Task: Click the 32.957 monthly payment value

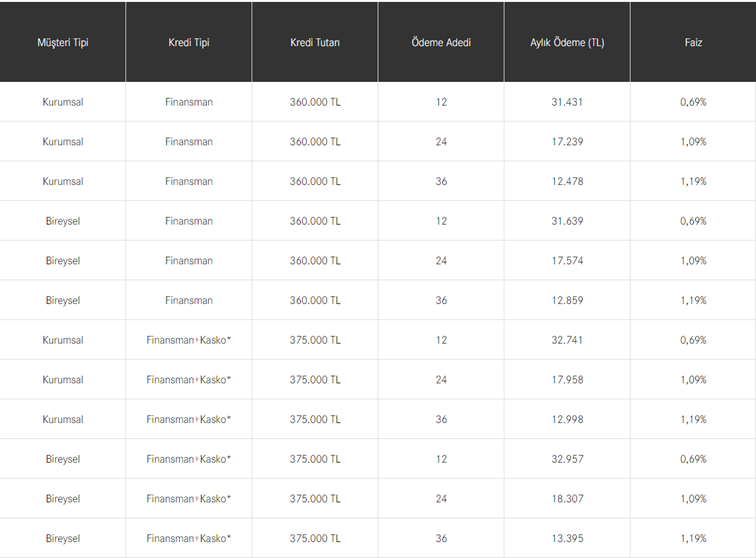Action: 567,459
